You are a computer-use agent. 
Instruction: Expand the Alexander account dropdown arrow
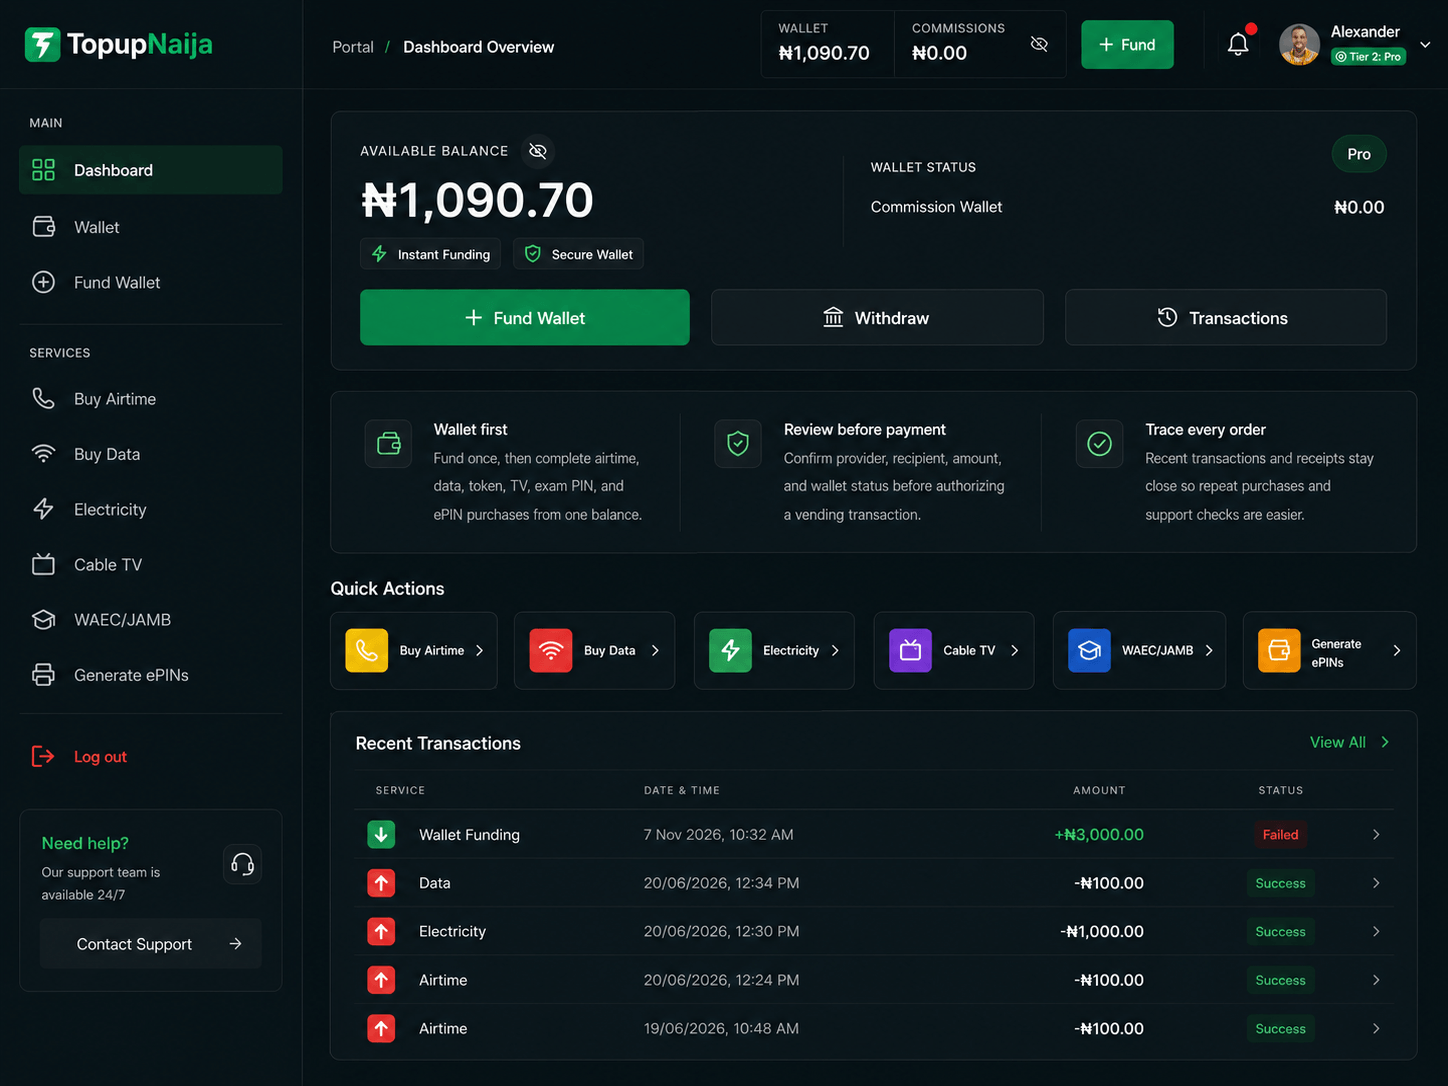tap(1425, 45)
